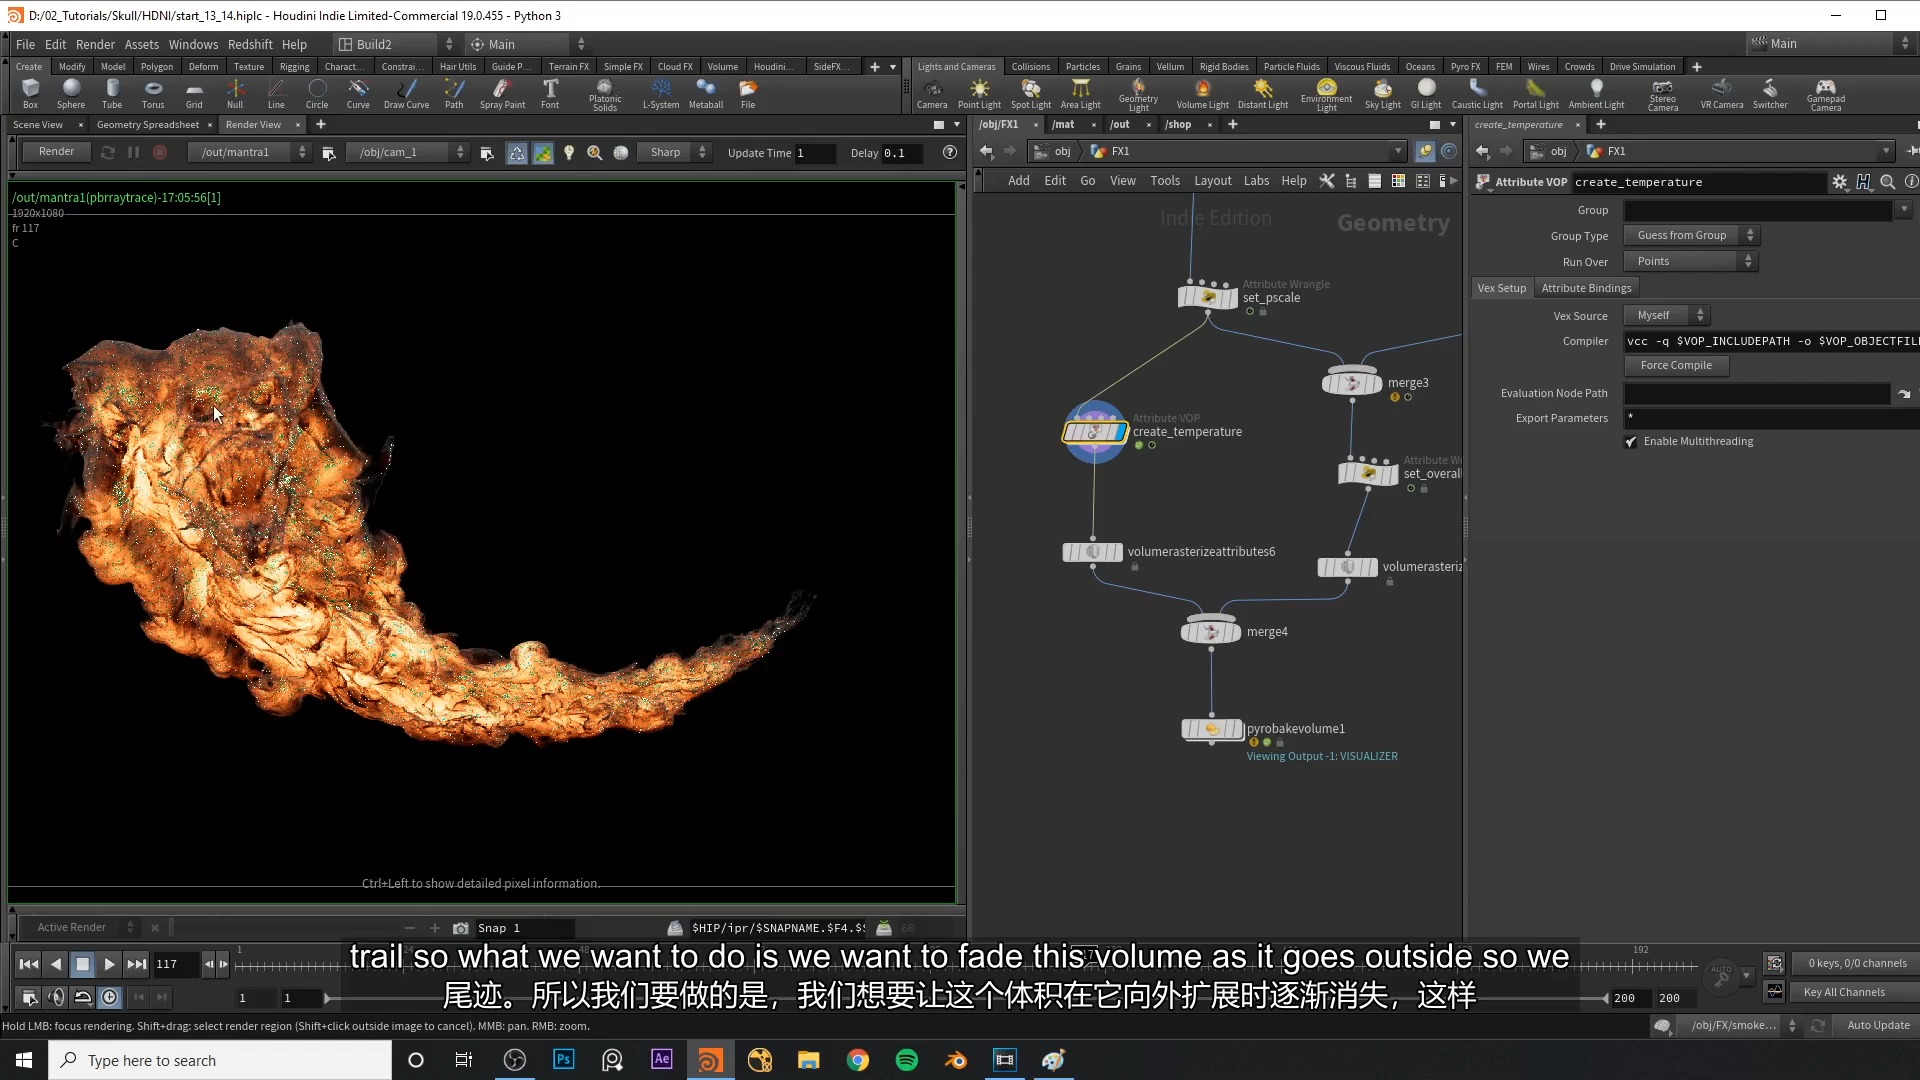Add a Point Light
Image resolution: width=1920 pixels, height=1080 pixels.
[979, 94]
